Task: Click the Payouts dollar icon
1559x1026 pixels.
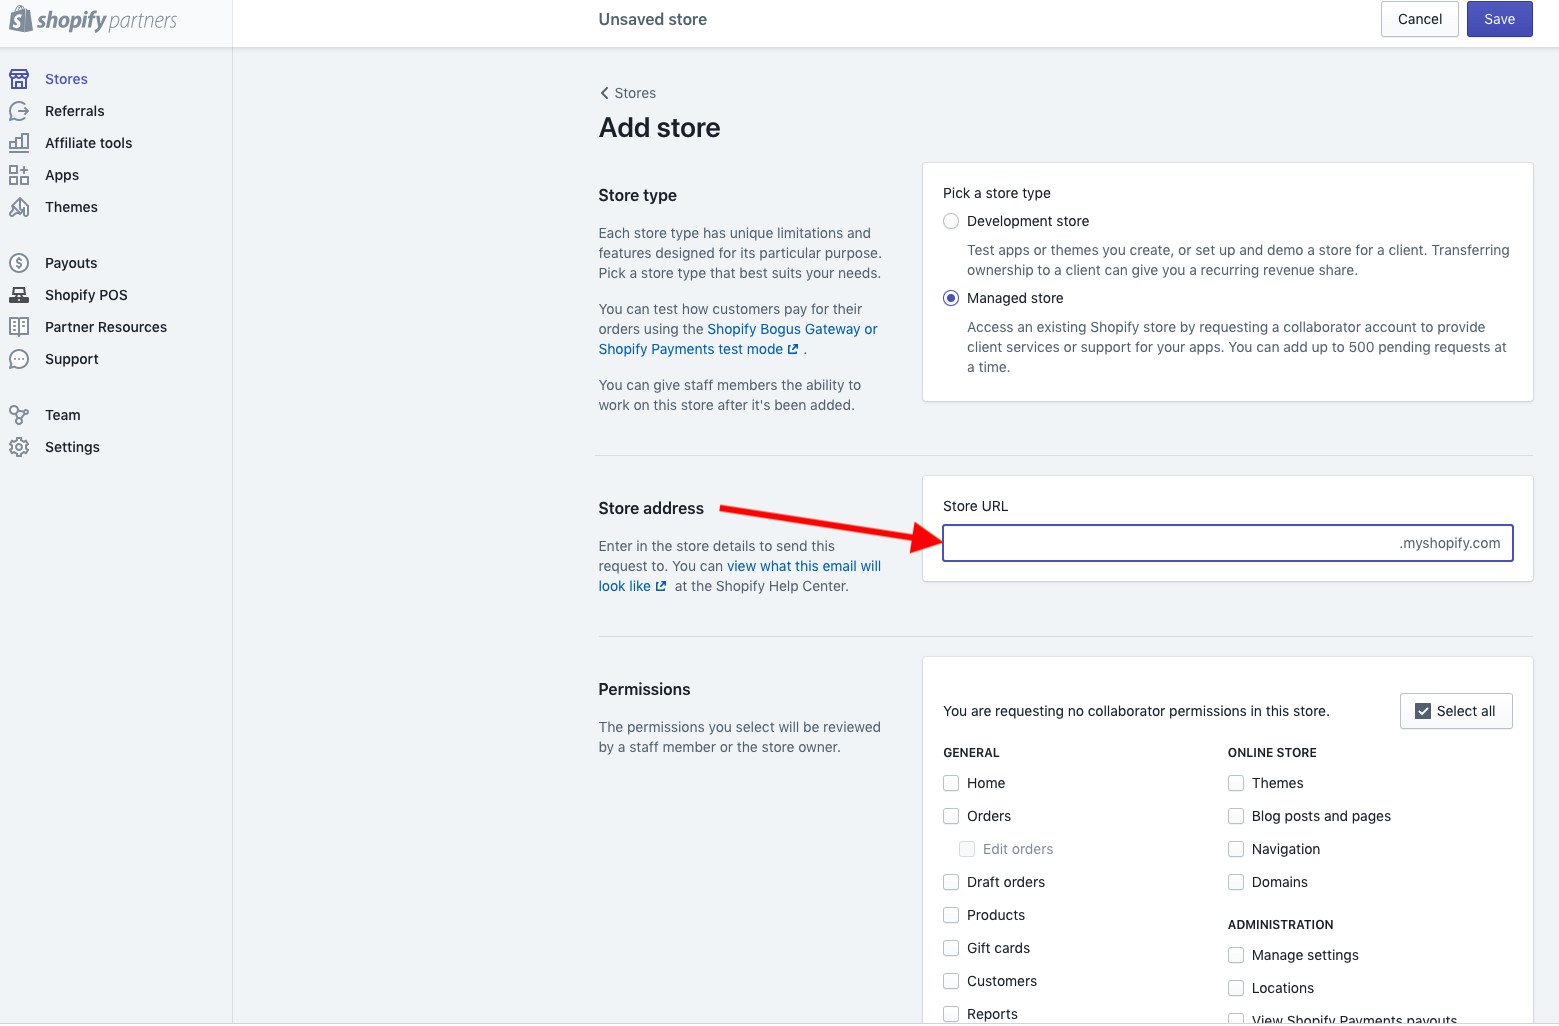Action: [19, 263]
